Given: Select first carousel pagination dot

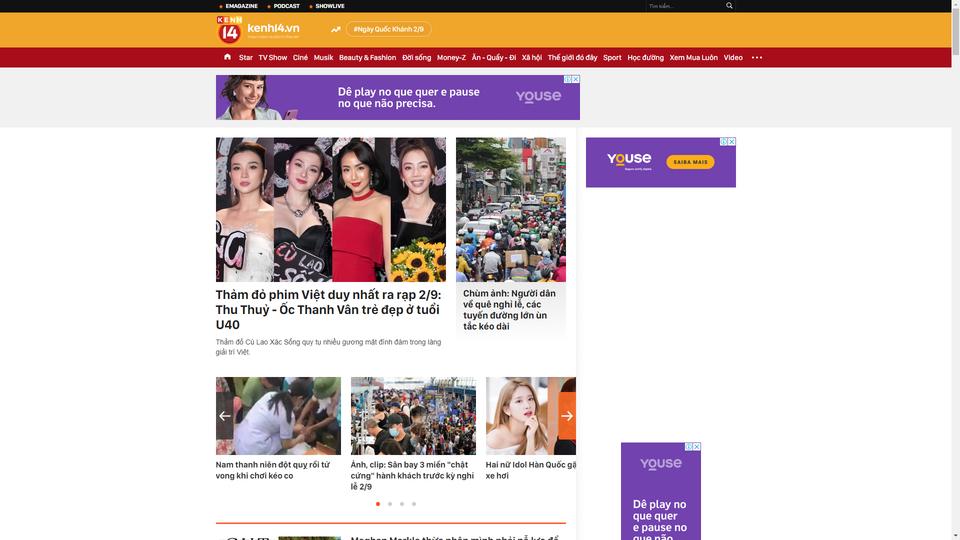Looking at the screenshot, I should click(x=378, y=504).
